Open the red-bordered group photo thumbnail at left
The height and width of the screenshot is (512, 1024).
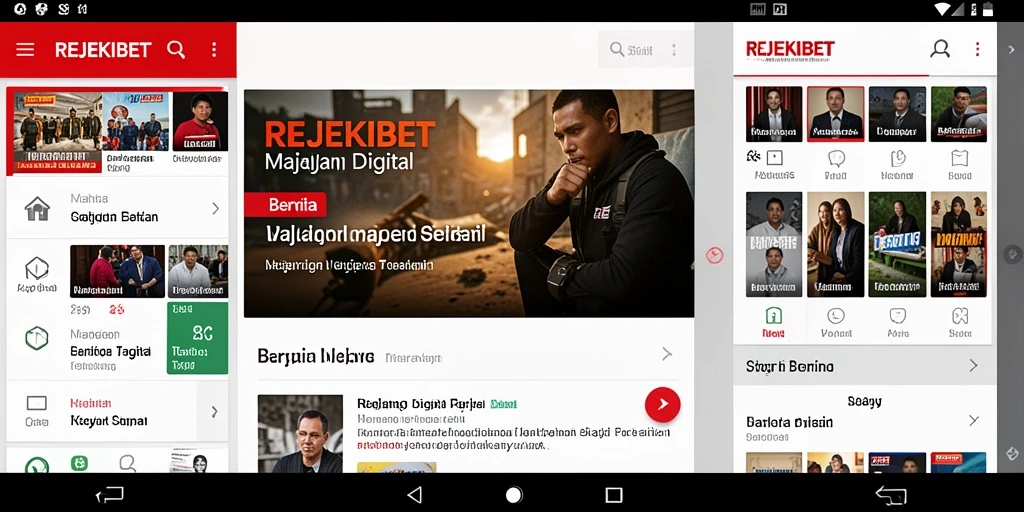pyautogui.click(x=57, y=131)
